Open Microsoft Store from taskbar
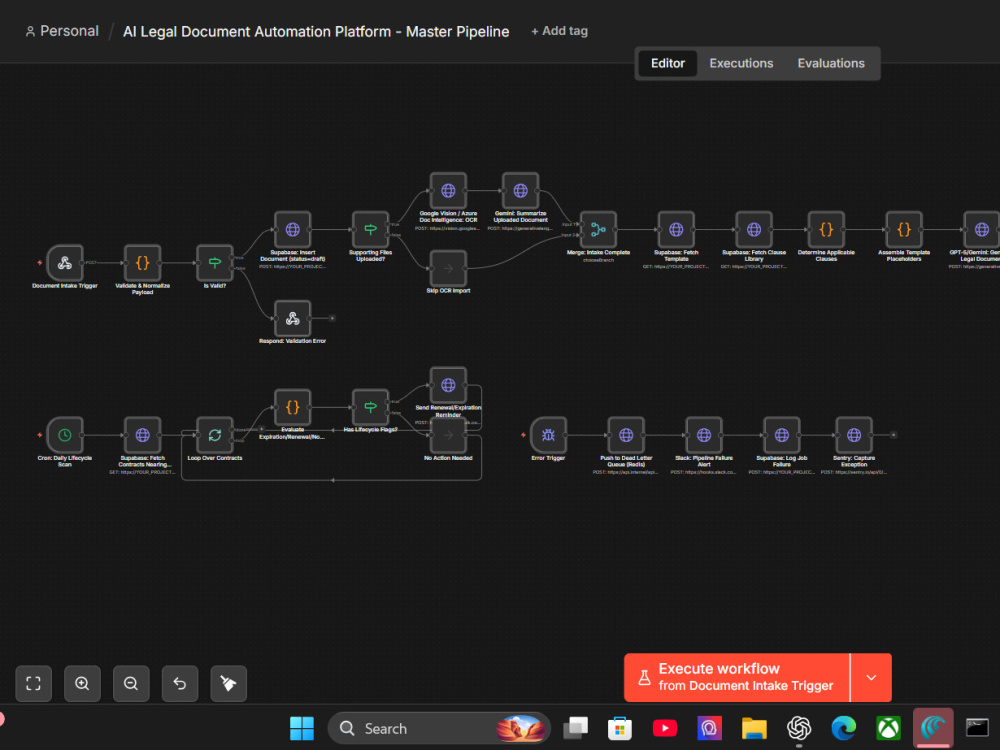The height and width of the screenshot is (750, 1000). pyautogui.click(x=620, y=728)
